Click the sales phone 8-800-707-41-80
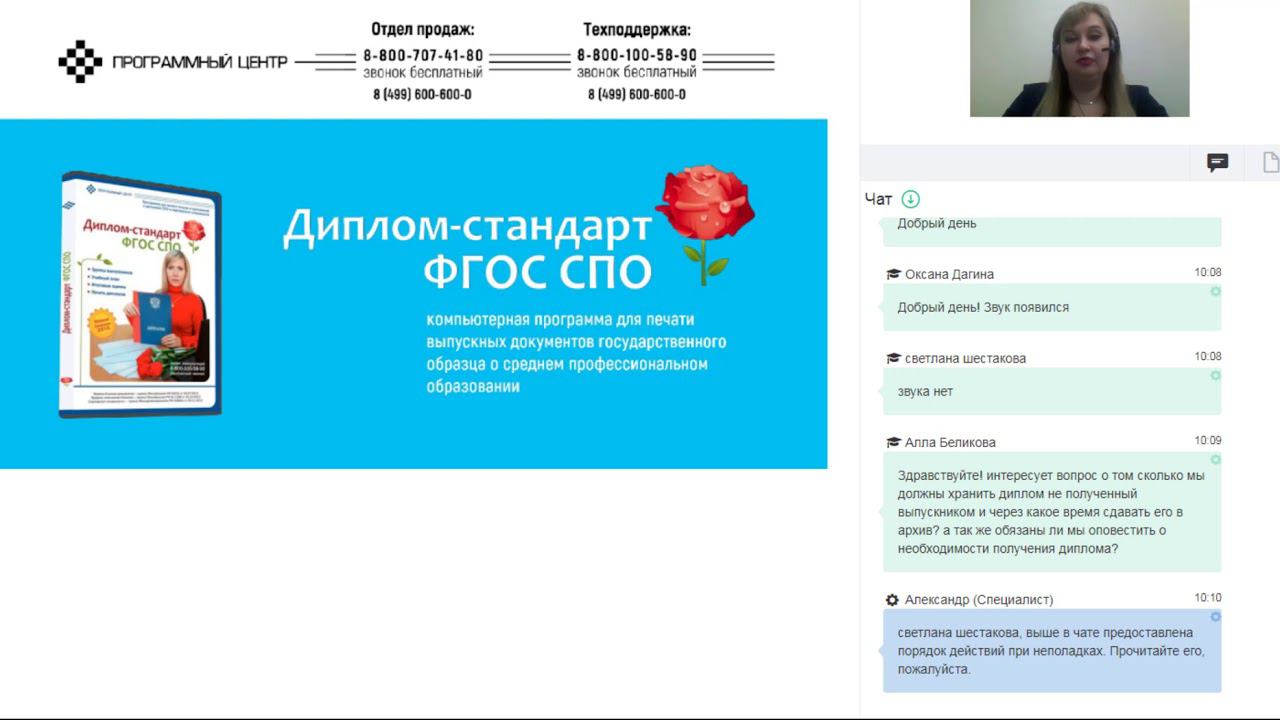Viewport: 1280px width, 720px height. pos(423,56)
